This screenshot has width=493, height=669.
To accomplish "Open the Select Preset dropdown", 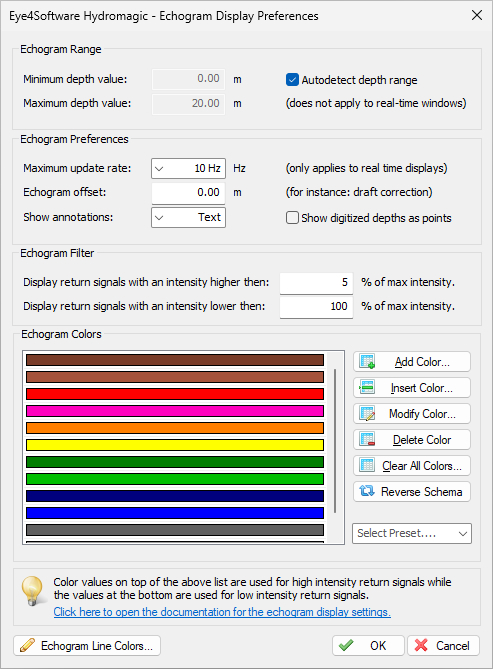I will [412, 533].
